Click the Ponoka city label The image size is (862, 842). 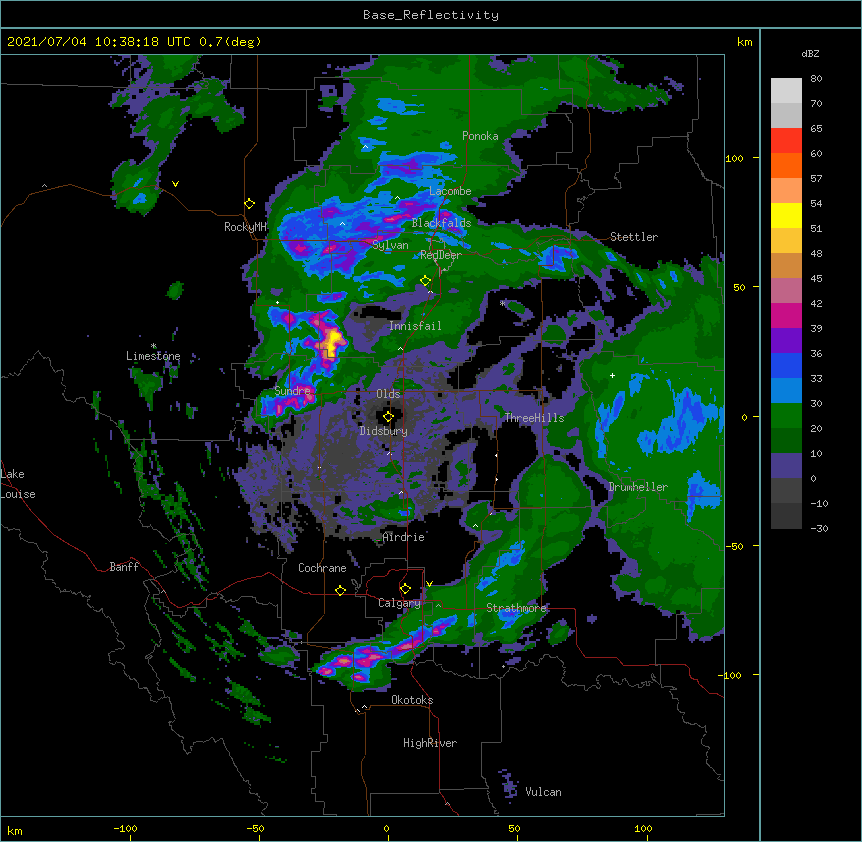(480, 136)
